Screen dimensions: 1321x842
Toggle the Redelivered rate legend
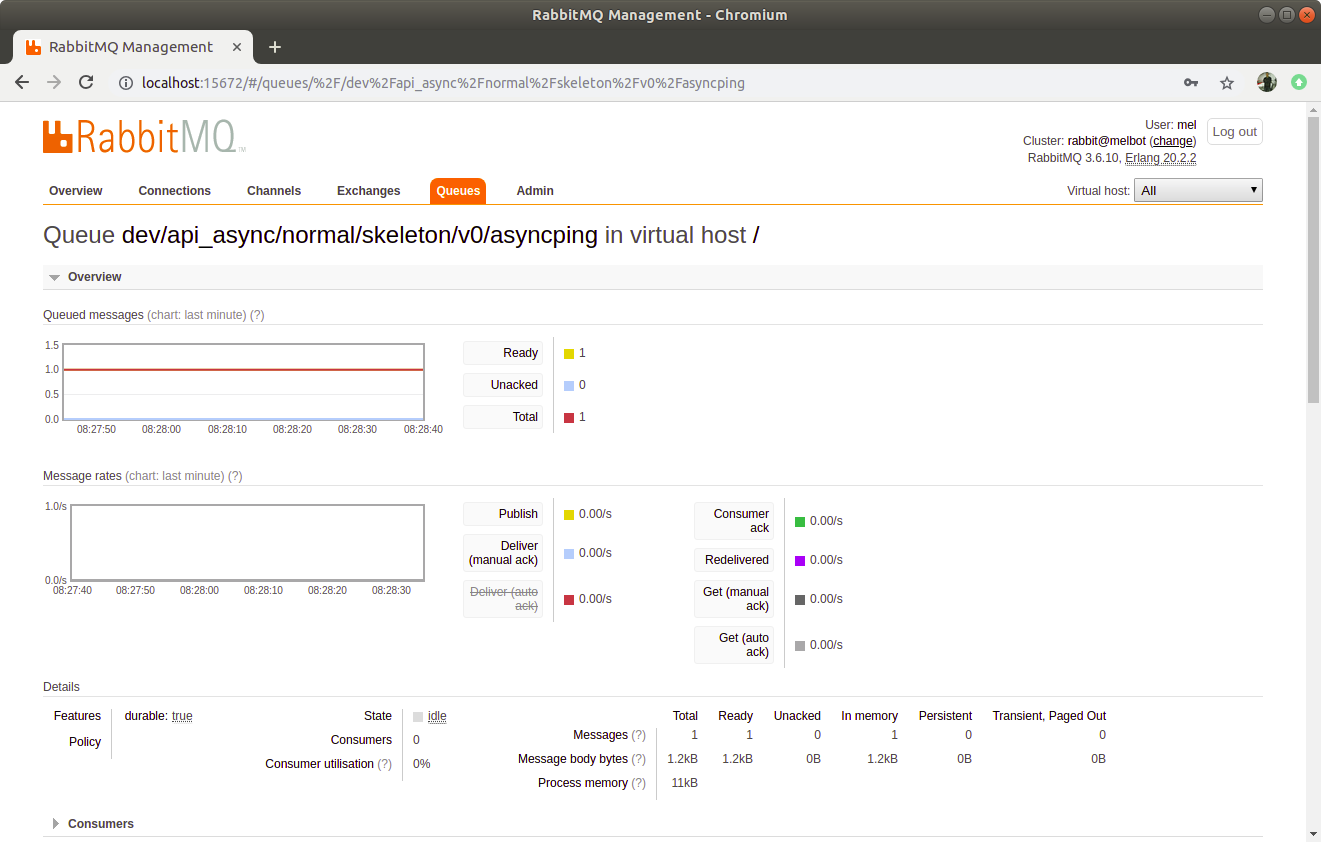pos(734,560)
